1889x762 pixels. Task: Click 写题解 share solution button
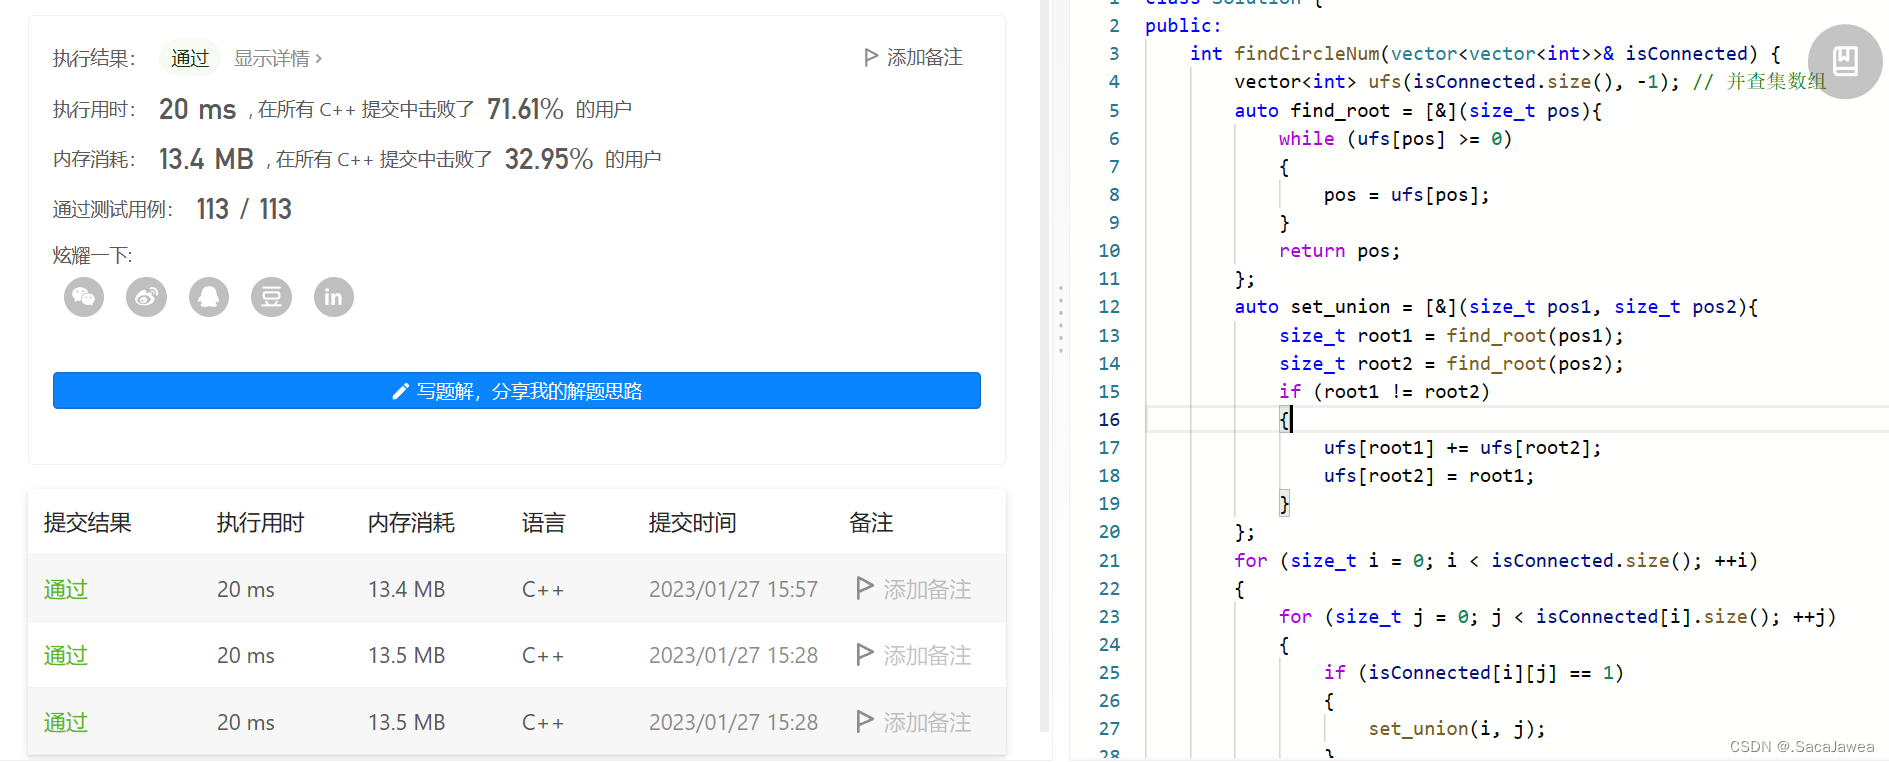click(517, 391)
